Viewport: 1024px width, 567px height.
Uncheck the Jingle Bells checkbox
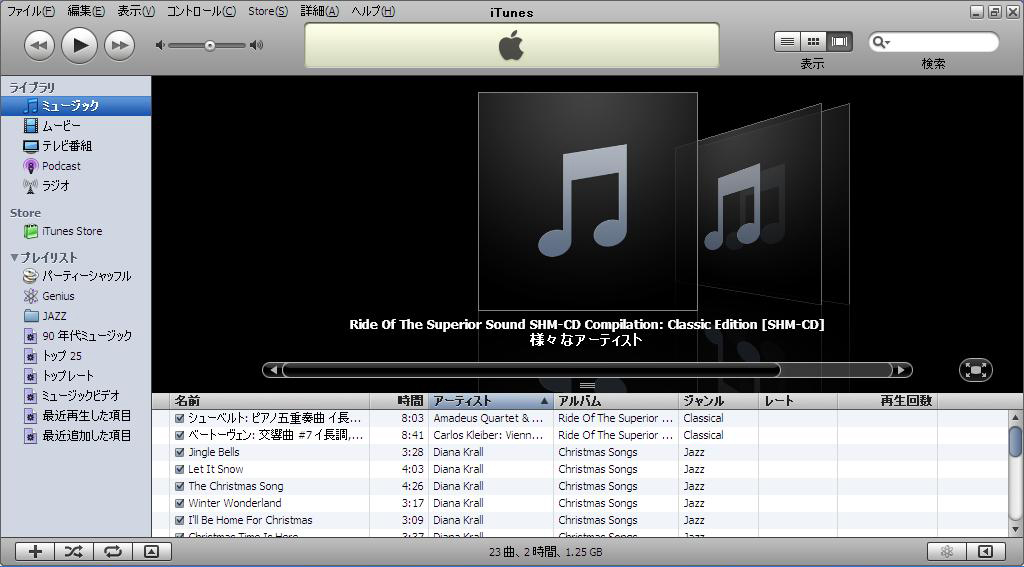pos(180,452)
